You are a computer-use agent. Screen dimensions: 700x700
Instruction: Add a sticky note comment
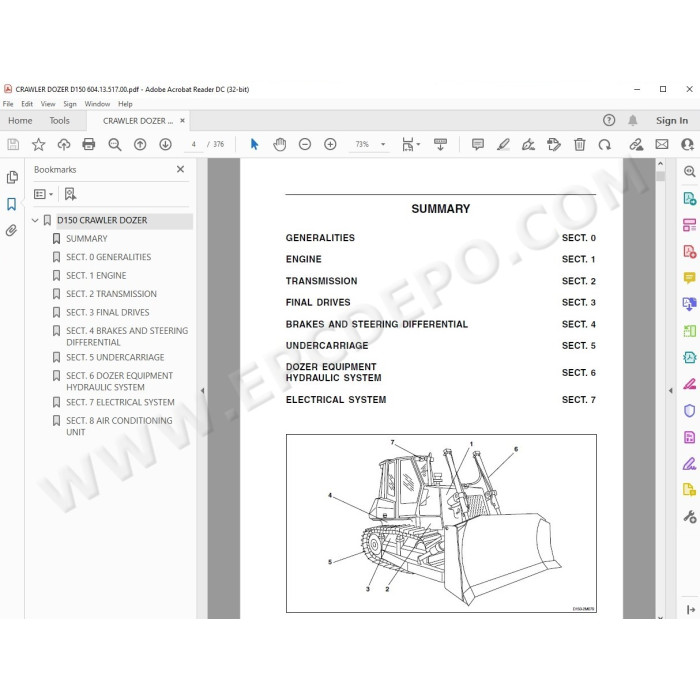coord(478,144)
